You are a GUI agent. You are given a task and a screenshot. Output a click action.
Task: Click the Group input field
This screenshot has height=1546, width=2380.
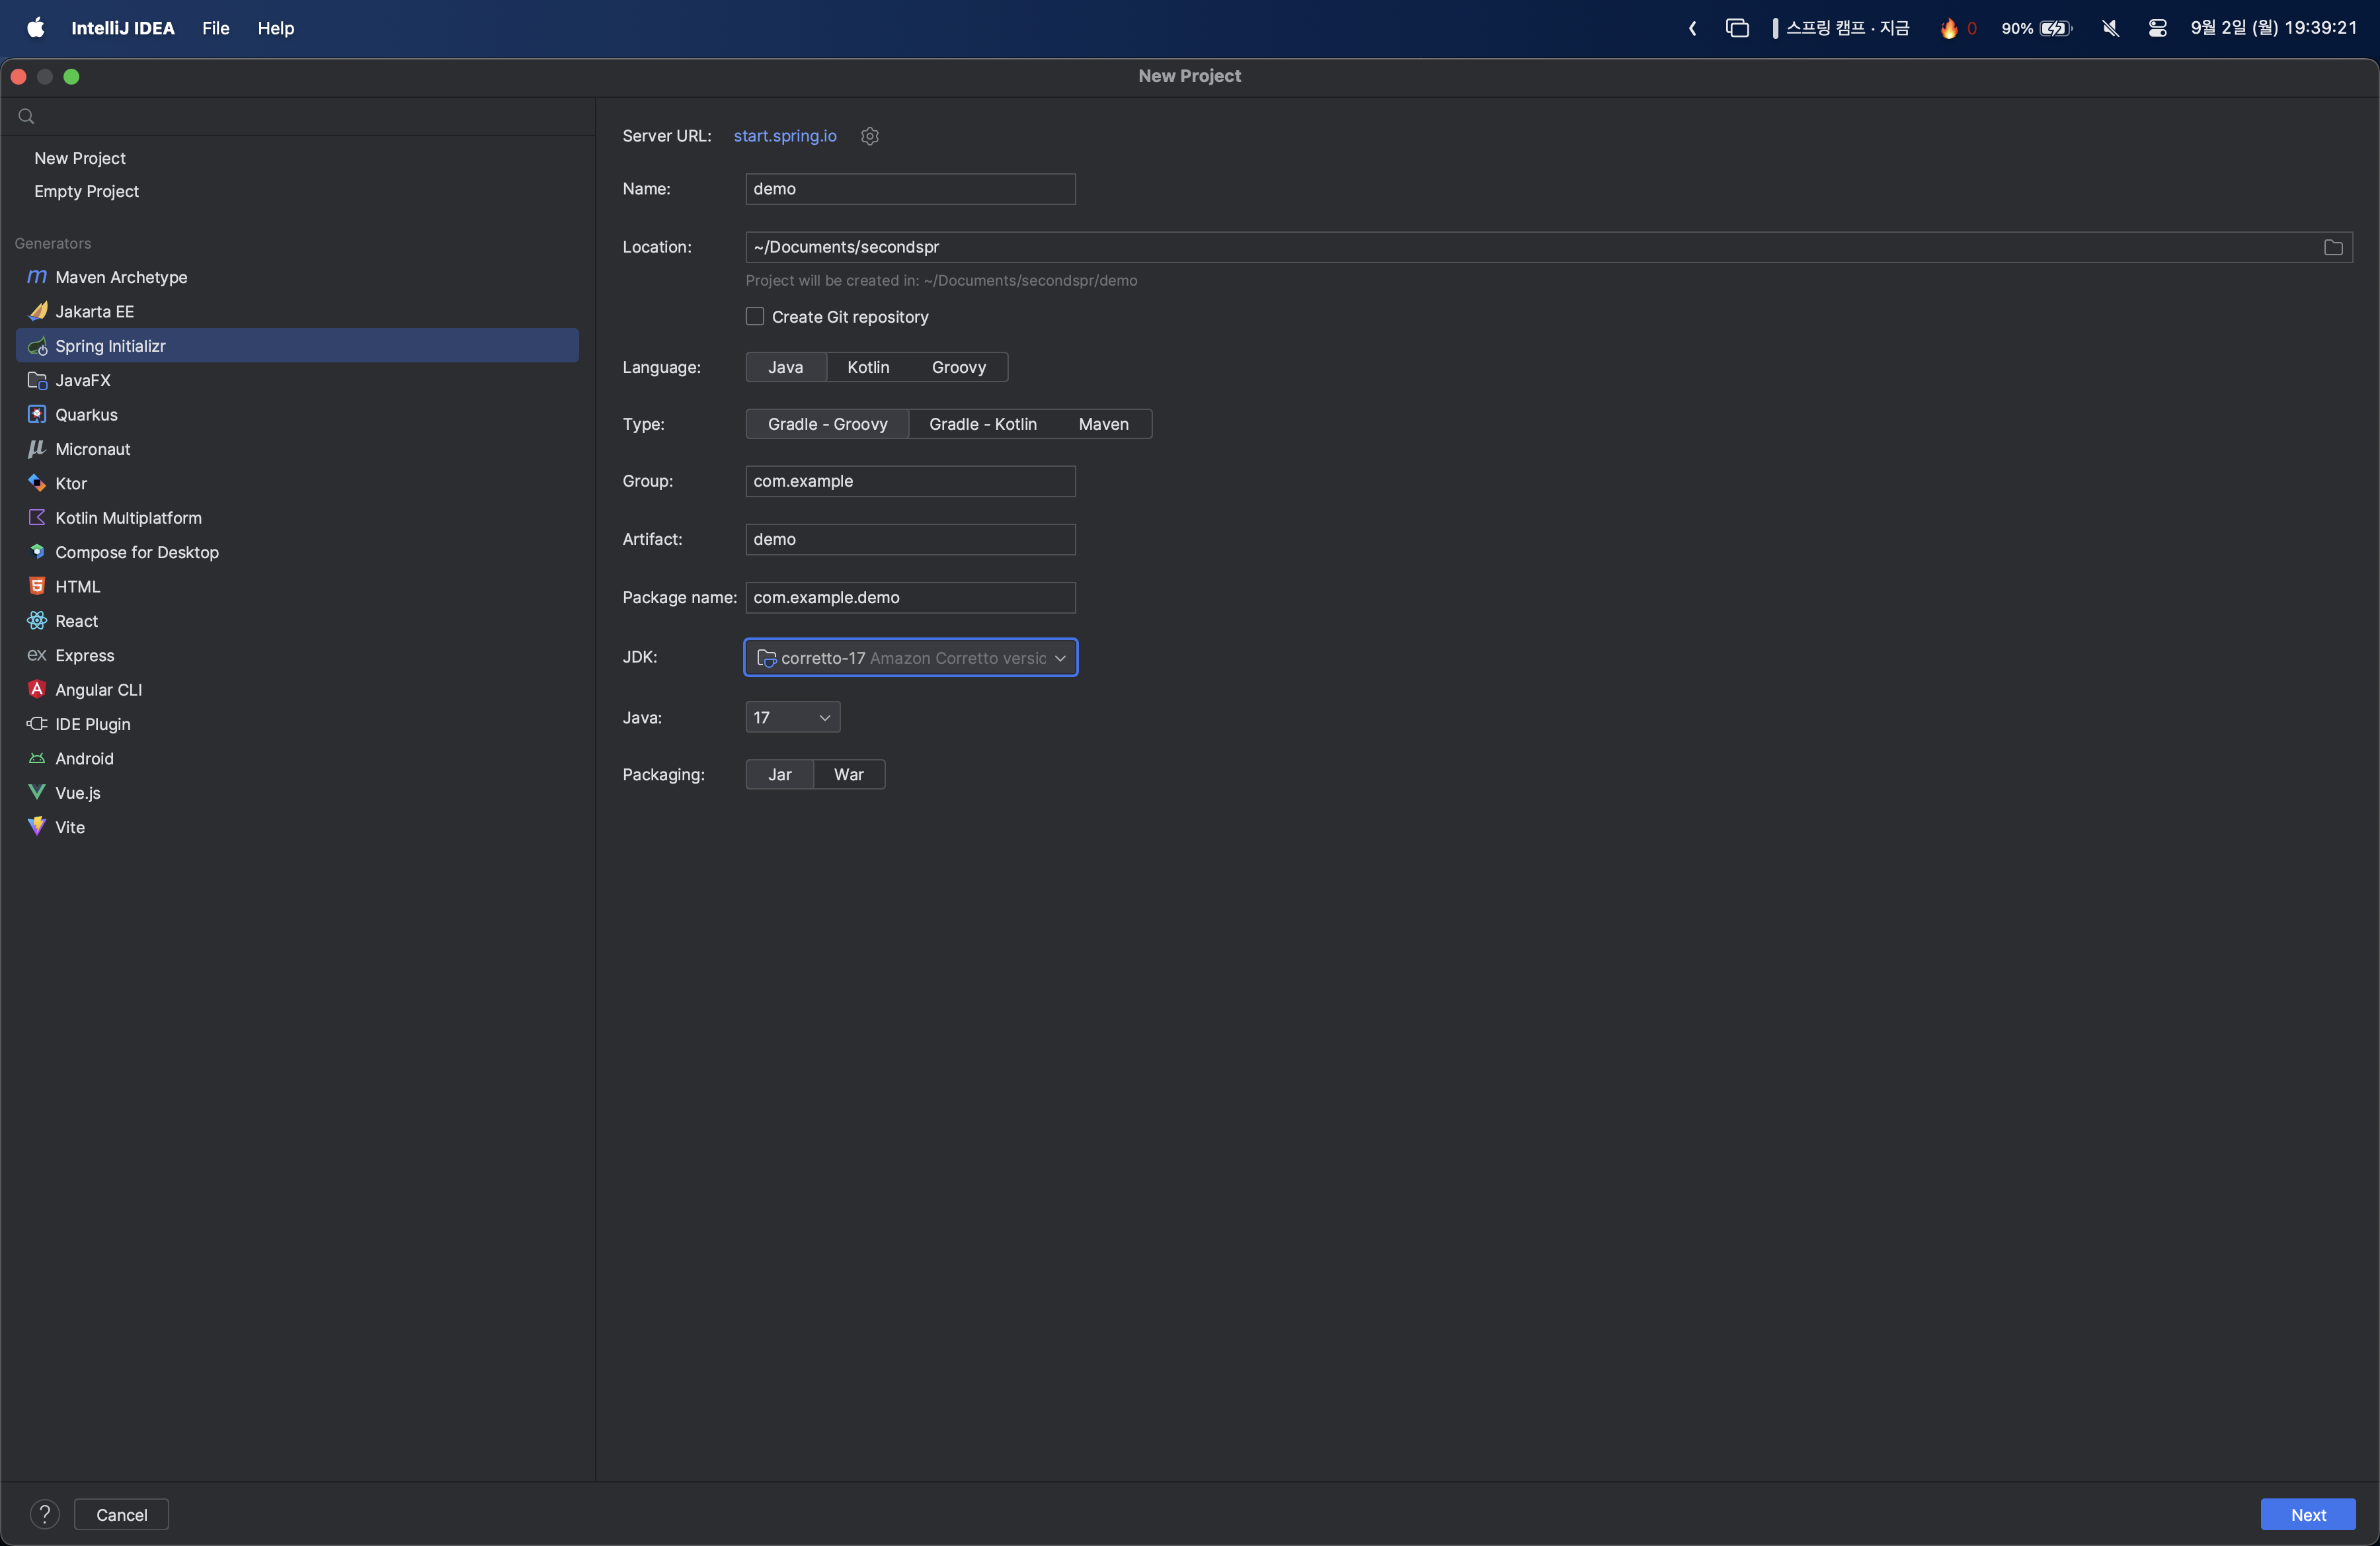click(x=909, y=481)
